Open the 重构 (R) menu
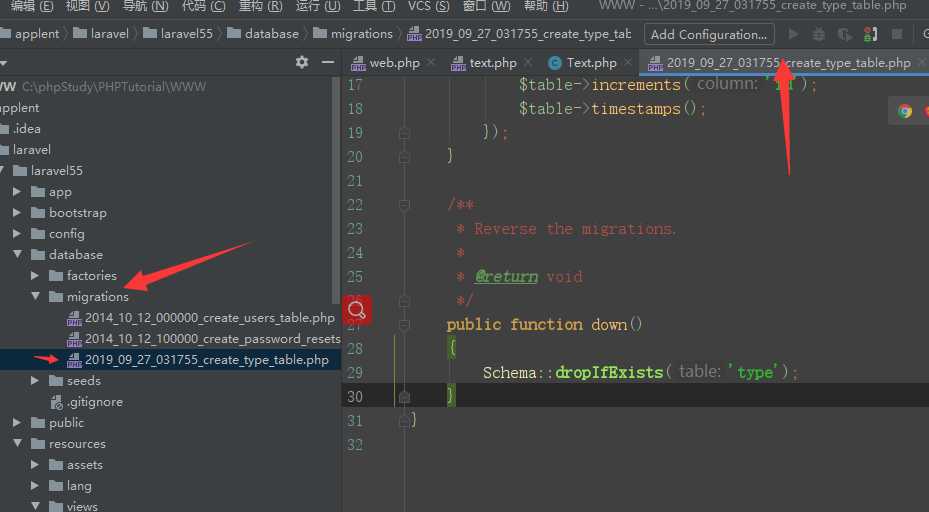The width and height of the screenshot is (929, 512). (x=260, y=6)
